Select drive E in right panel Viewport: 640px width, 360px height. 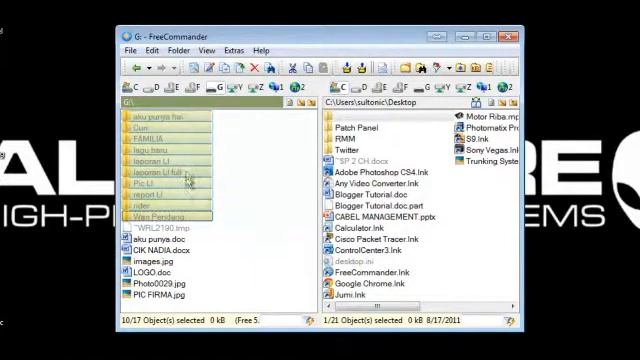point(380,87)
